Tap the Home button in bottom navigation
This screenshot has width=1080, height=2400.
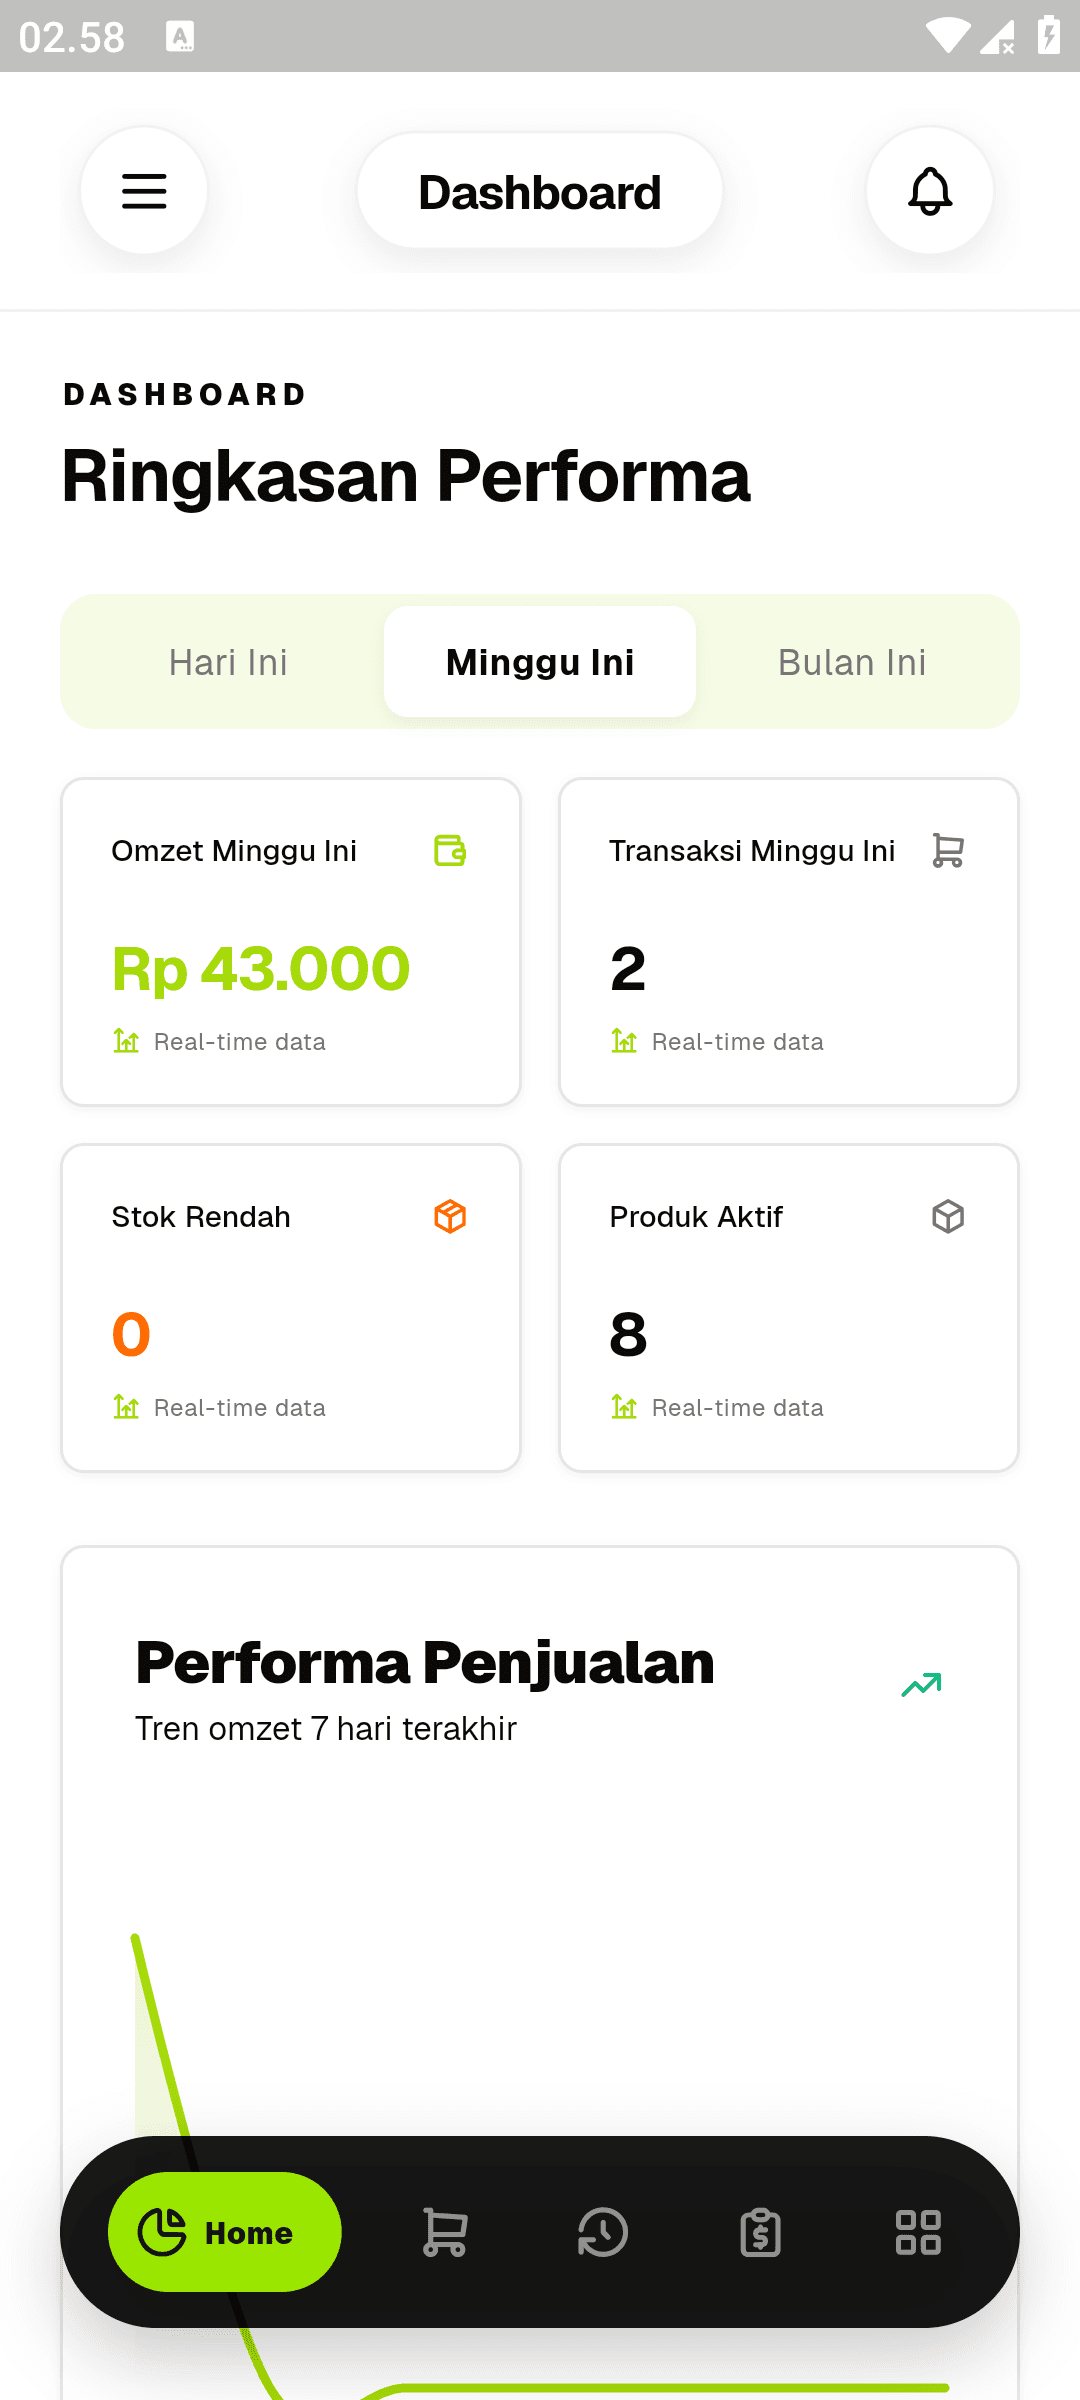click(225, 2232)
